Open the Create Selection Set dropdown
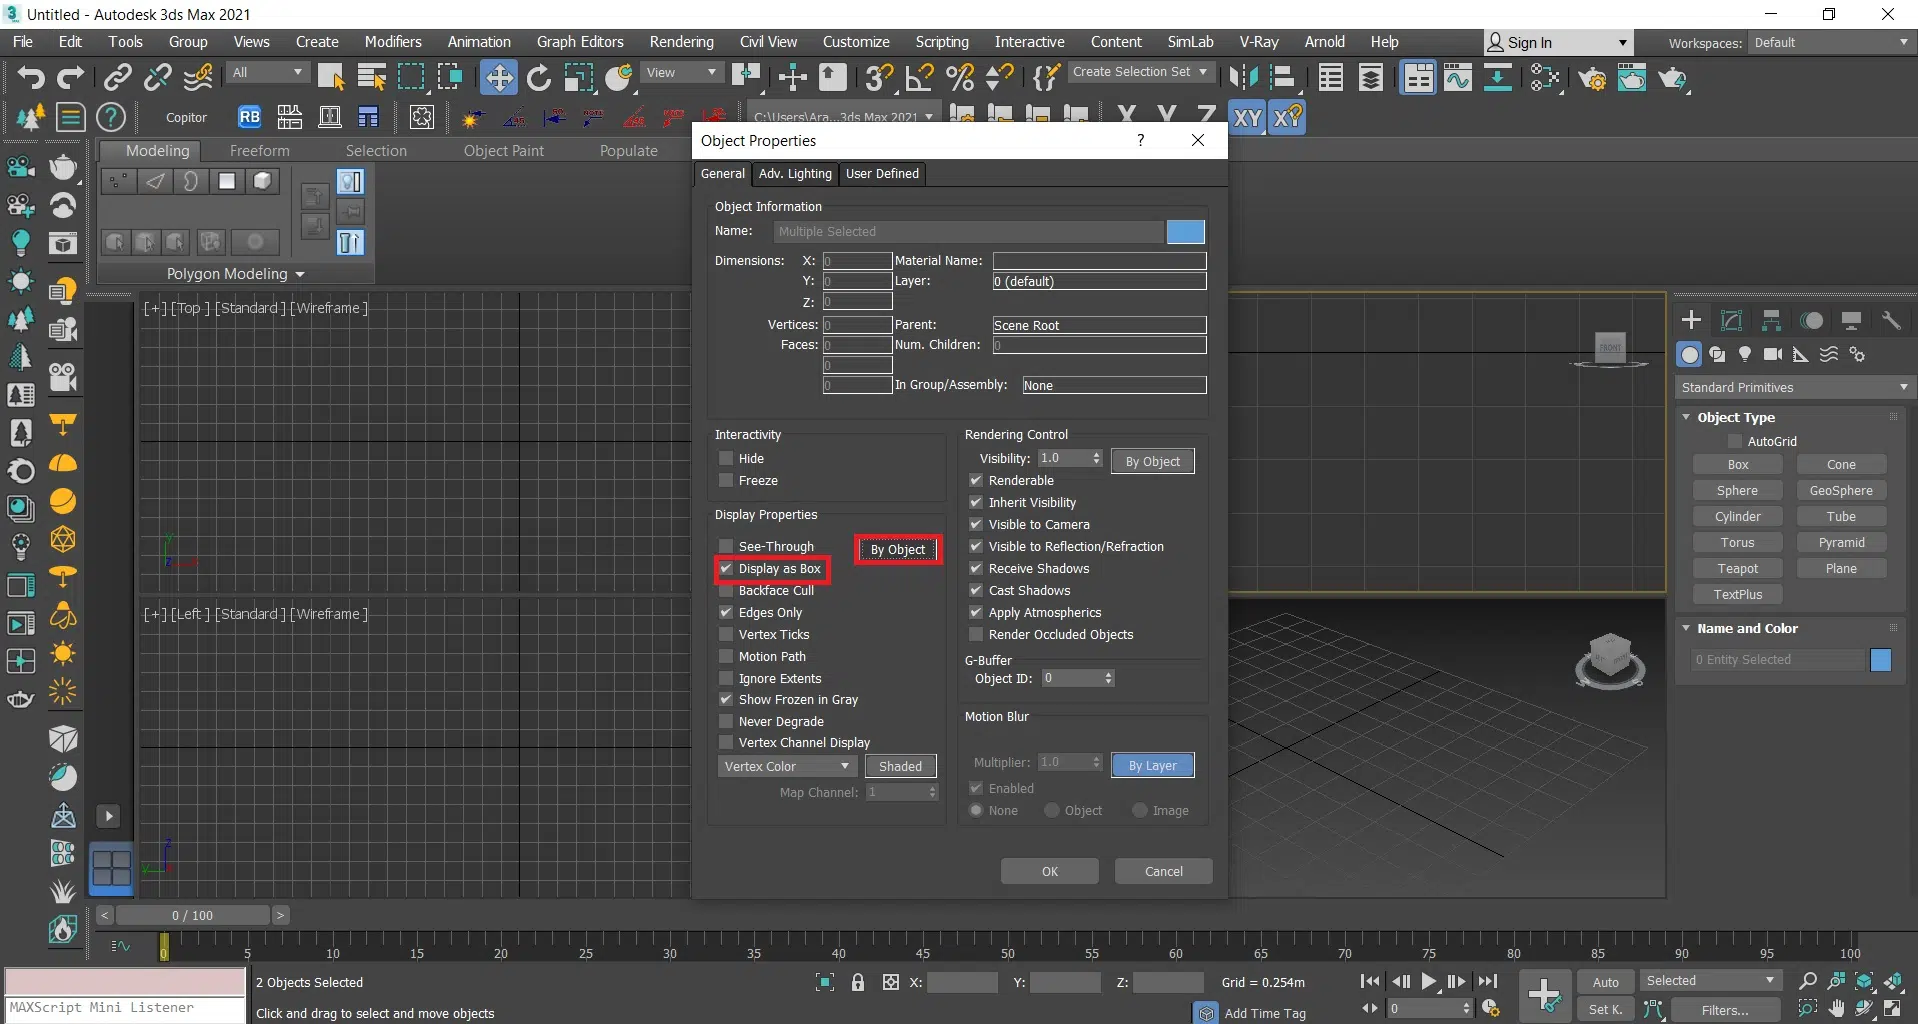The height and width of the screenshot is (1024, 1918). point(1139,72)
